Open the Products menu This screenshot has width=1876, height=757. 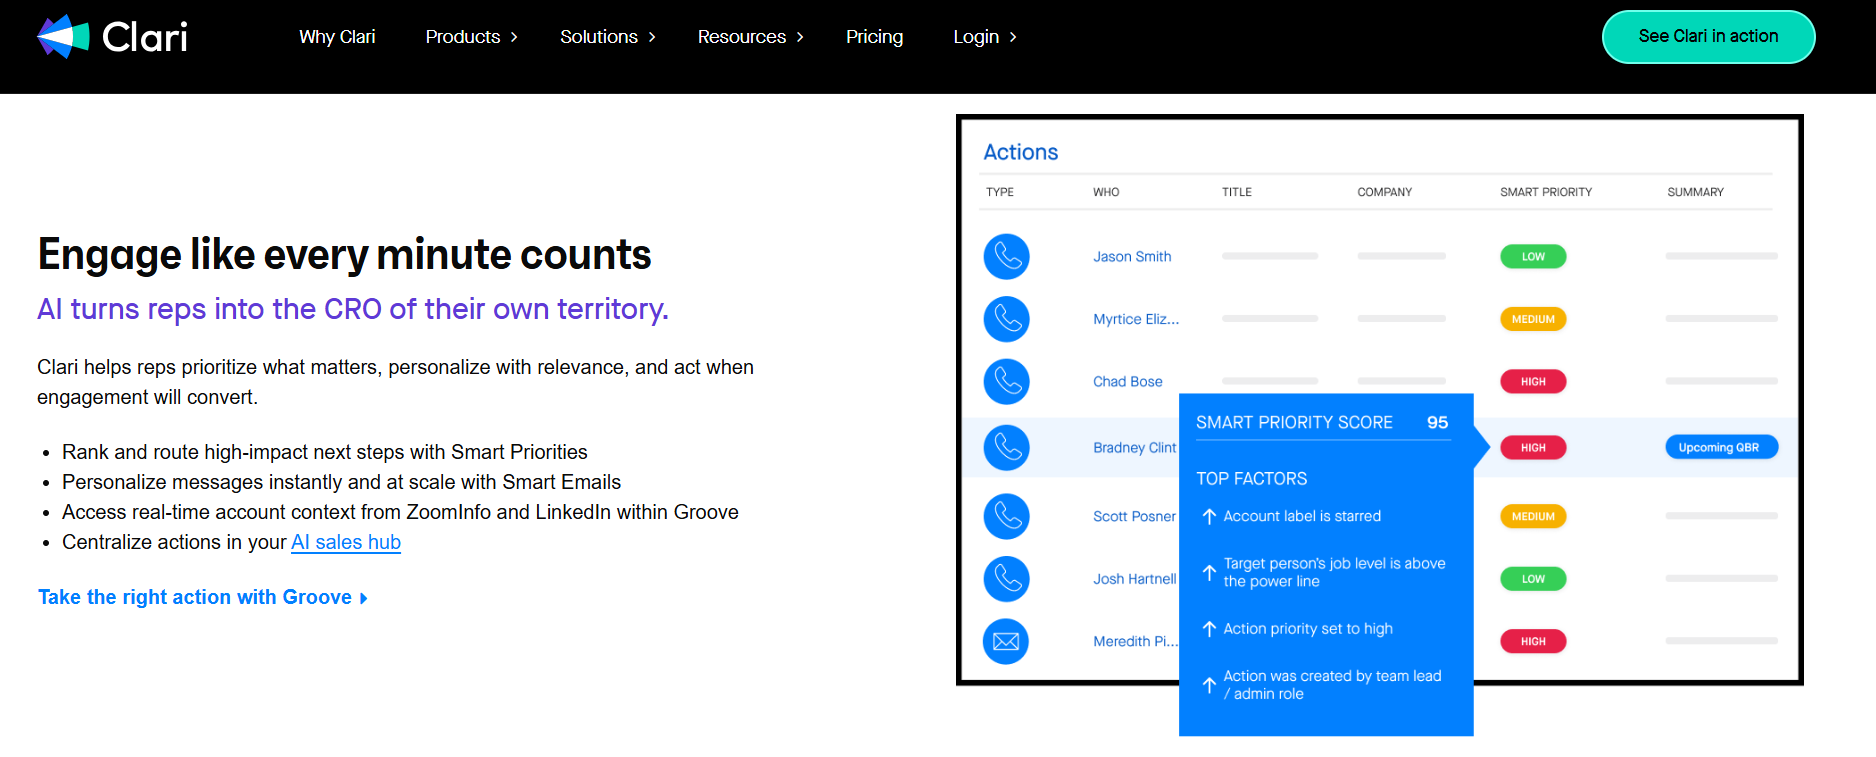coord(463,37)
